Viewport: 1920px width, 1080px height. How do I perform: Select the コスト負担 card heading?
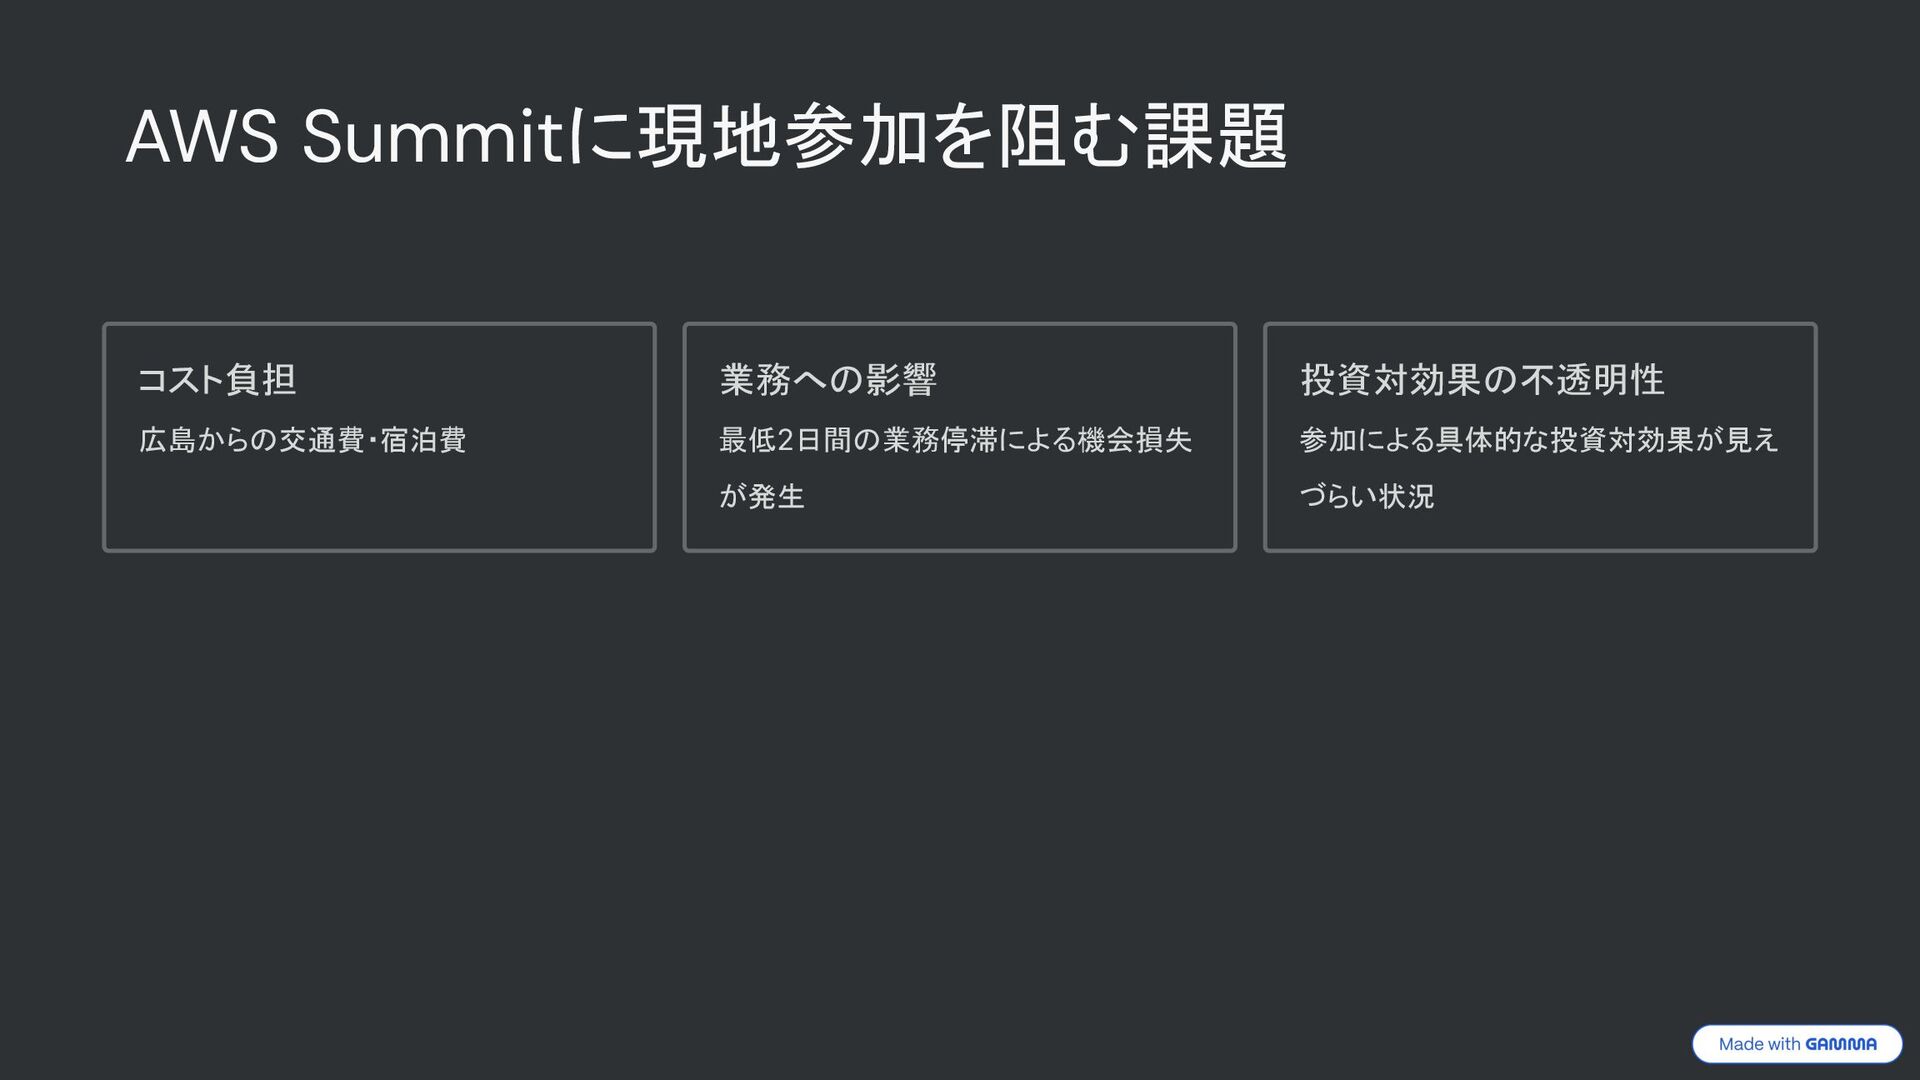click(217, 380)
